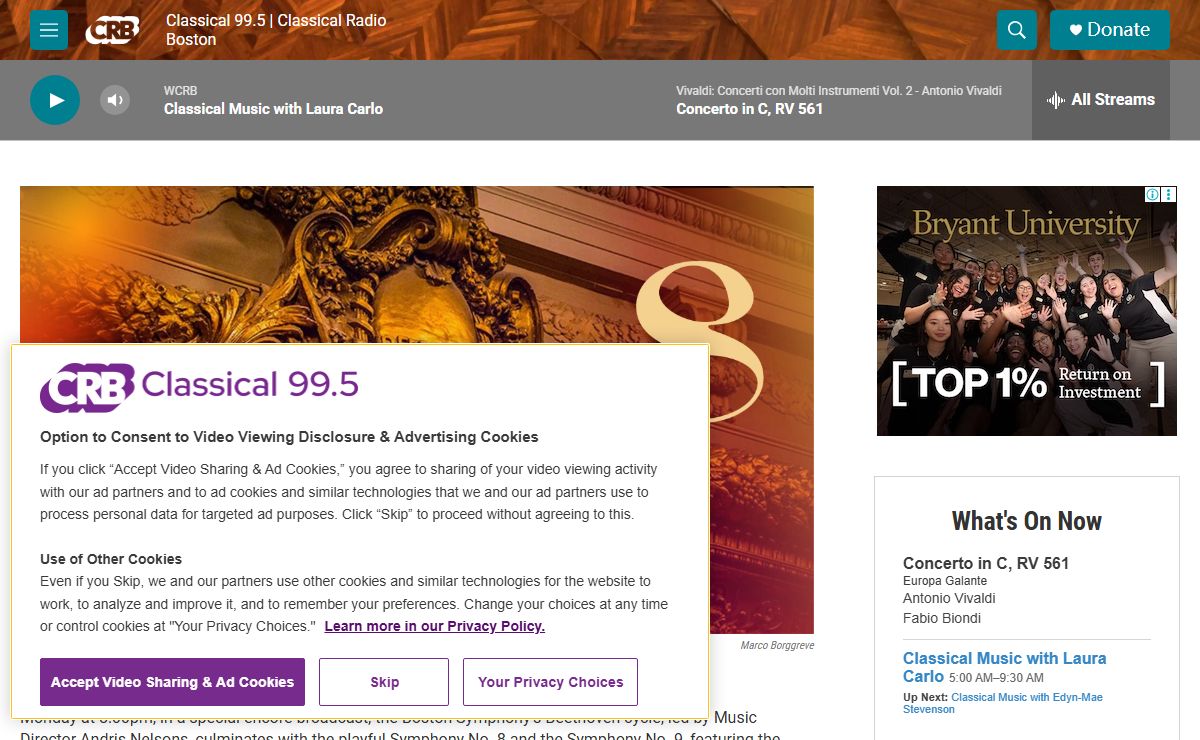Click the Donate button

(x=1109, y=30)
